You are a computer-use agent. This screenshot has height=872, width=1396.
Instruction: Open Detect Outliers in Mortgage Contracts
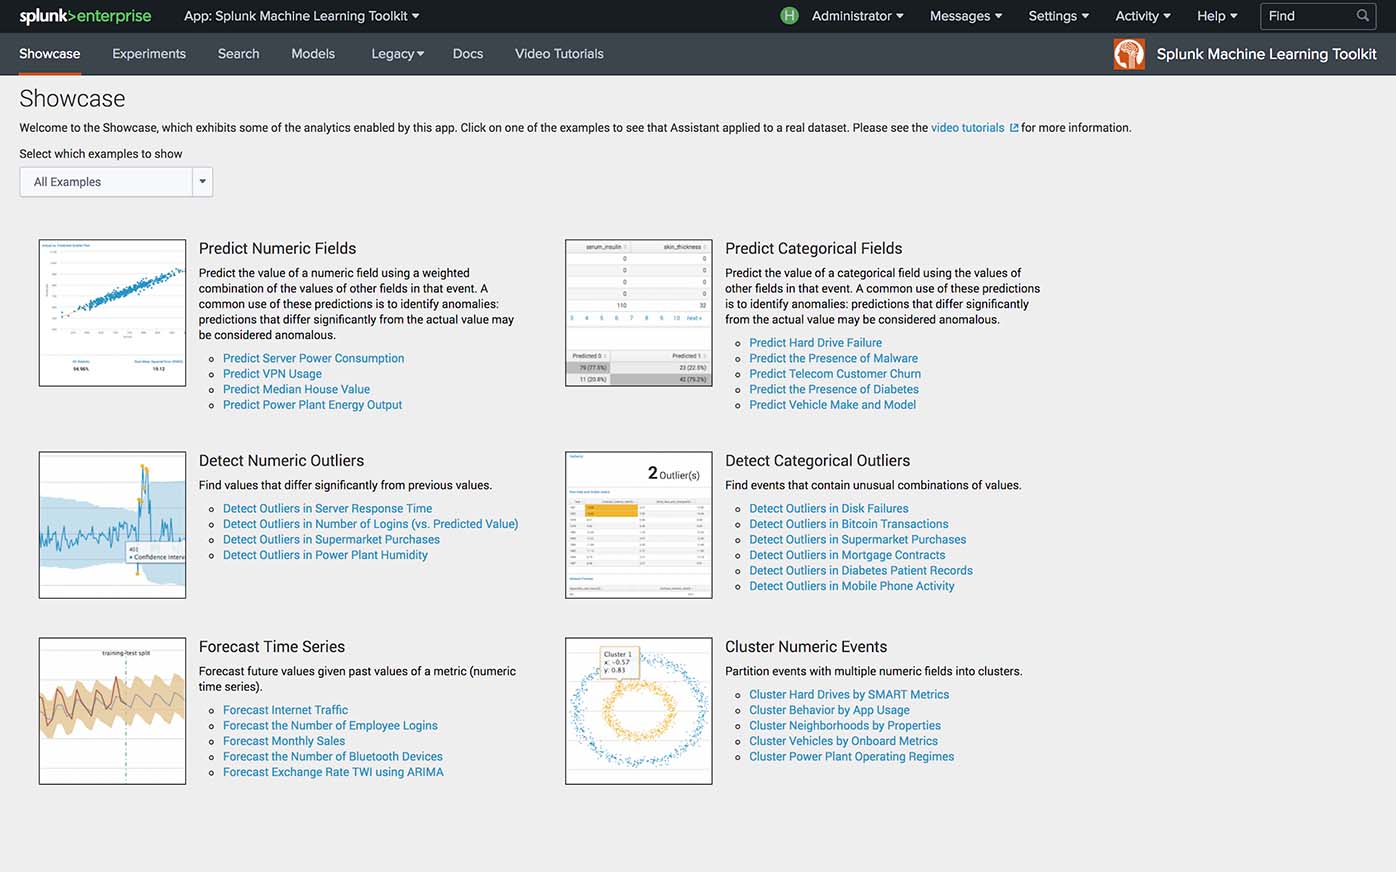[x=847, y=555]
